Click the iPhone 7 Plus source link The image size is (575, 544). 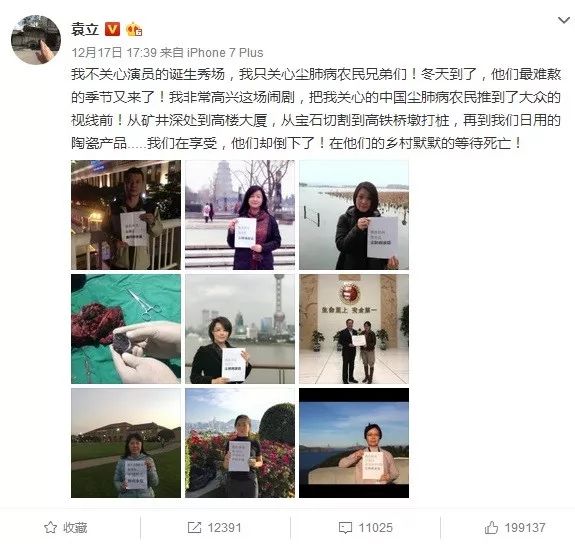[x=225, y=52]
